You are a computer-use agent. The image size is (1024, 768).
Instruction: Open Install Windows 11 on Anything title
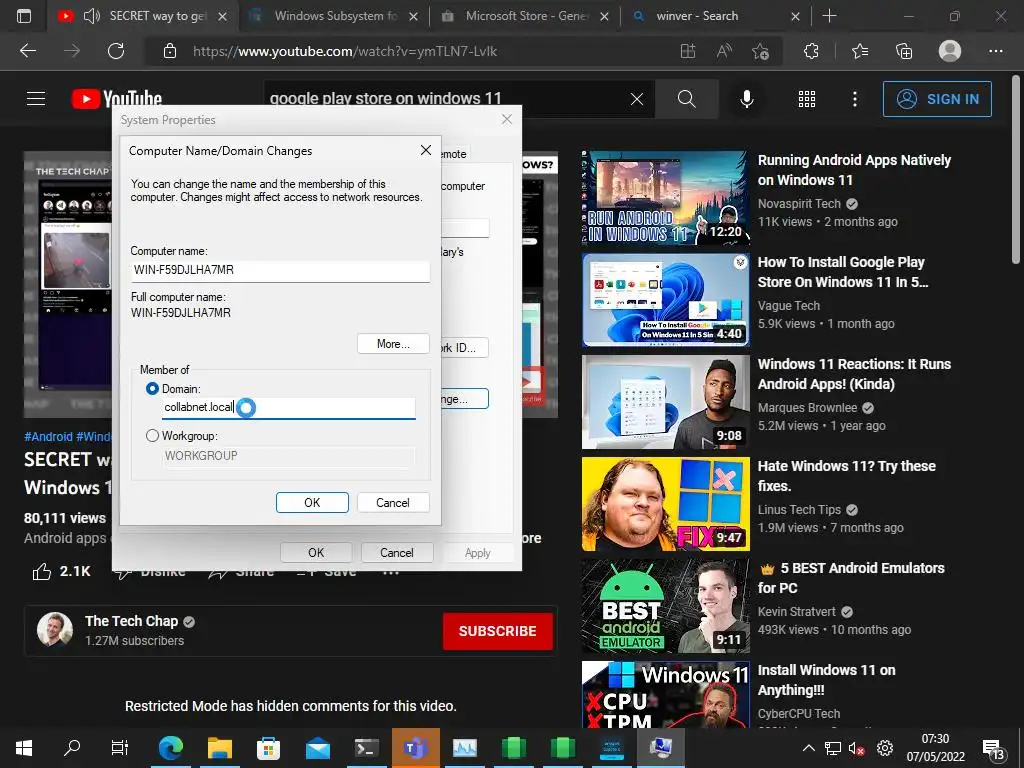coord(826,680)
